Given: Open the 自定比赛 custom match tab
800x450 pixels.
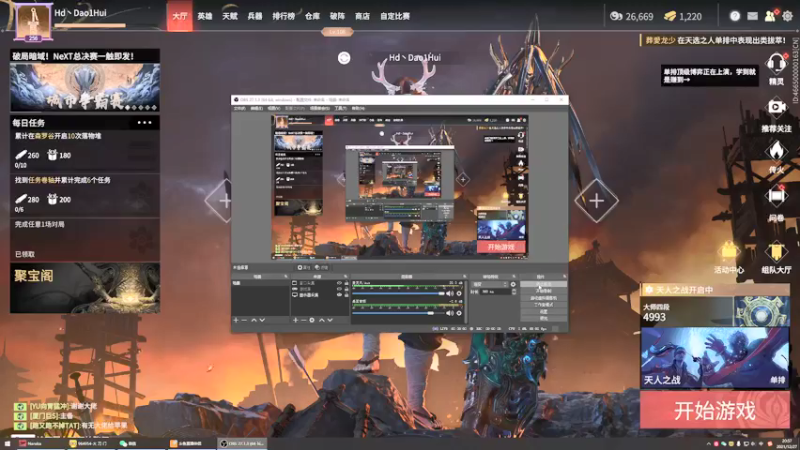Looking at the screenshot, I should (395, 16).
